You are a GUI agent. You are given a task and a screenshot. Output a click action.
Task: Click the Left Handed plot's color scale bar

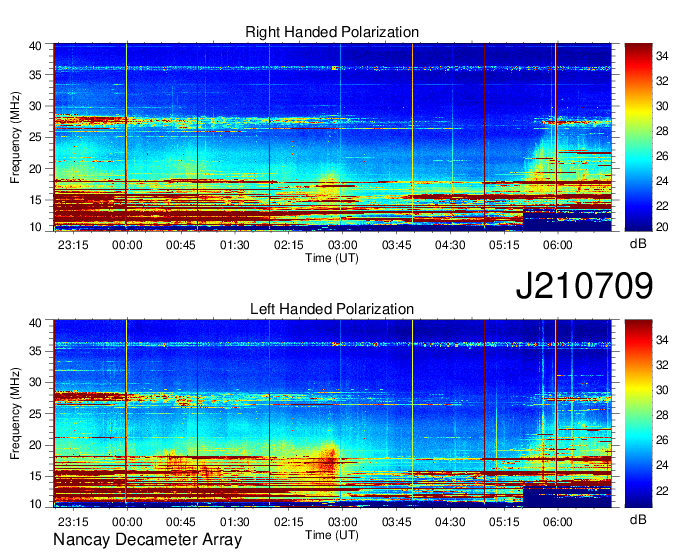pyautogui.click(x=638, y=414)
